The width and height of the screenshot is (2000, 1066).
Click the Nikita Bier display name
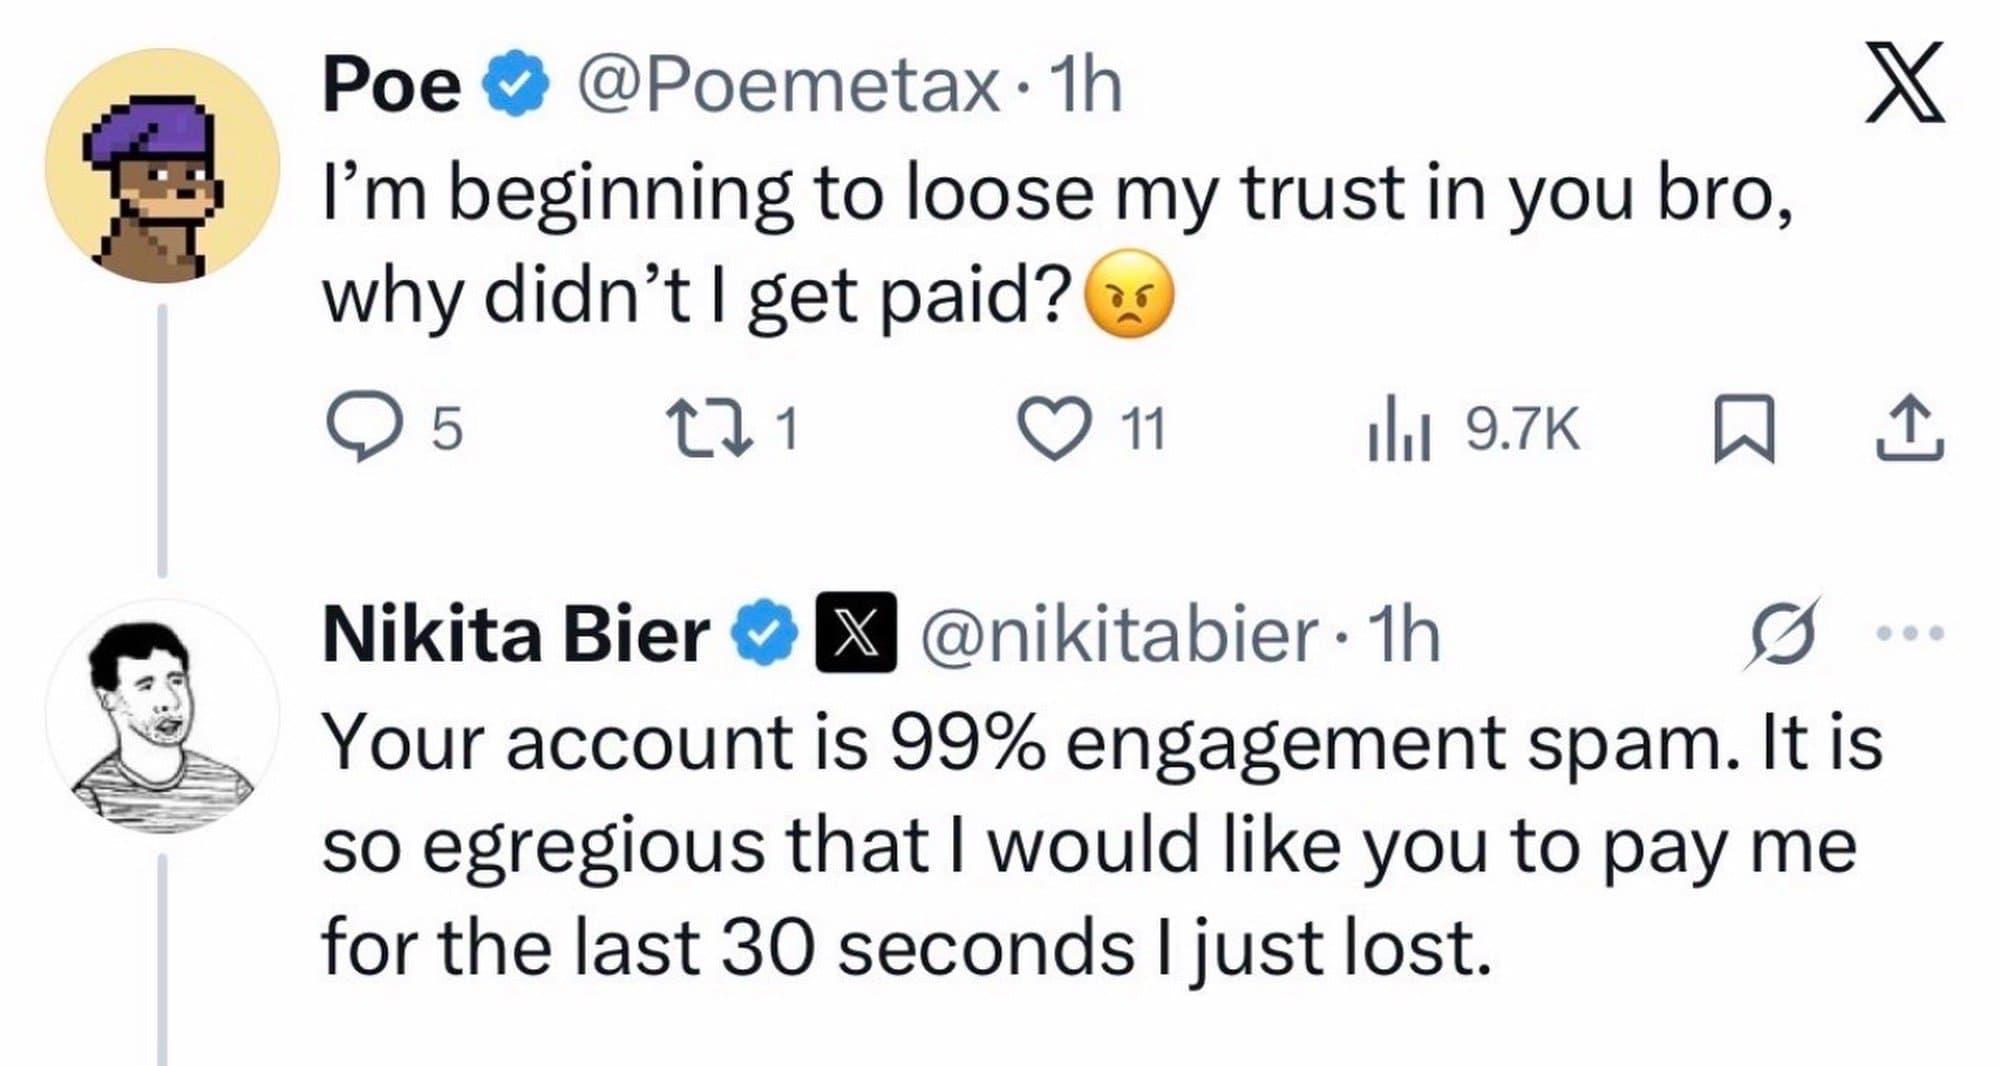tap(516, 635)
